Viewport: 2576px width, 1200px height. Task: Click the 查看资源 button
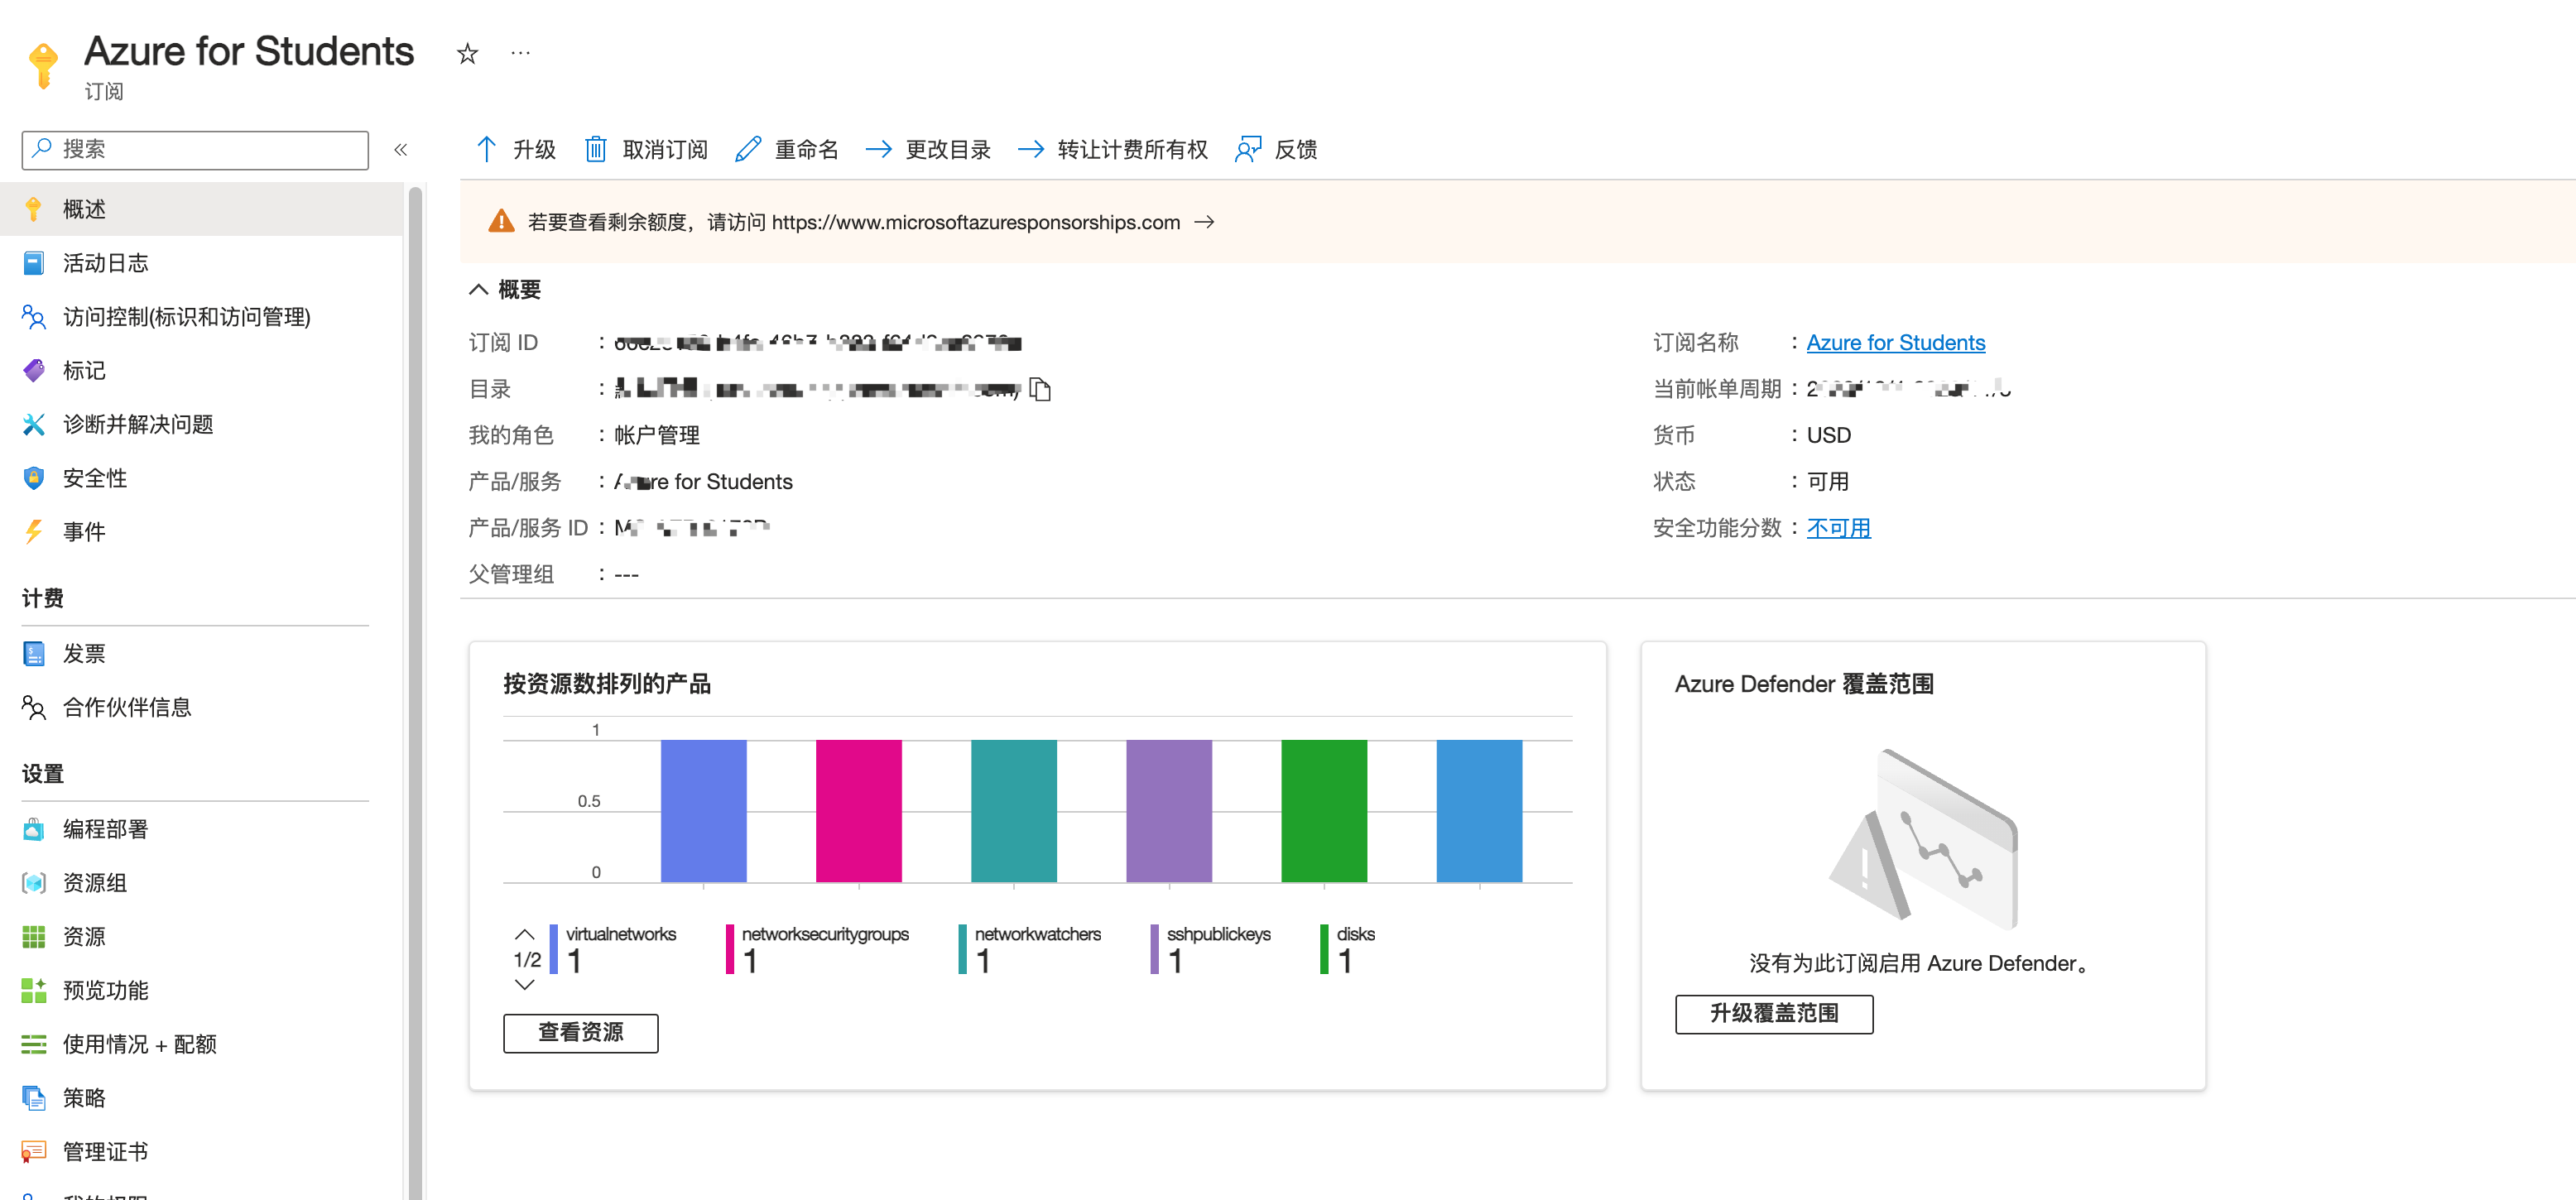click(x=580, y=1033)
